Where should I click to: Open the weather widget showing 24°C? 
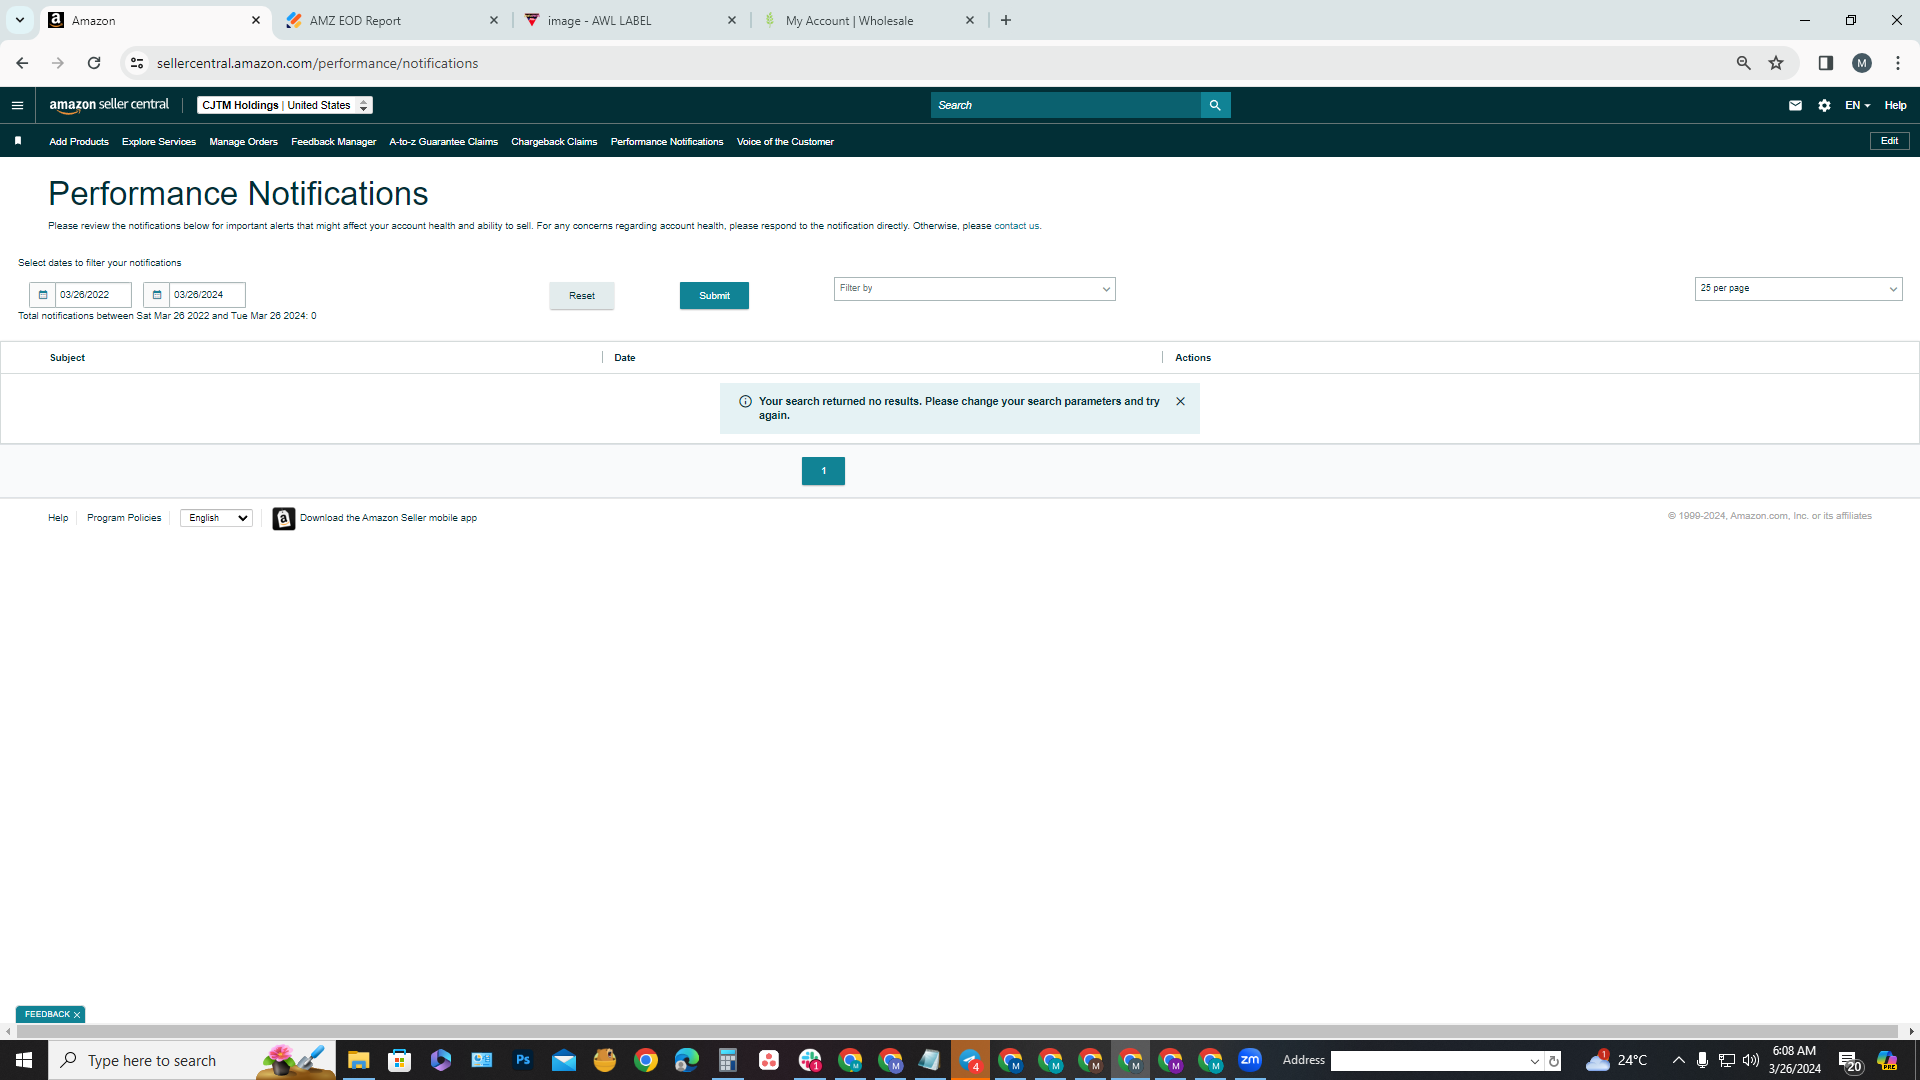1617,1060
